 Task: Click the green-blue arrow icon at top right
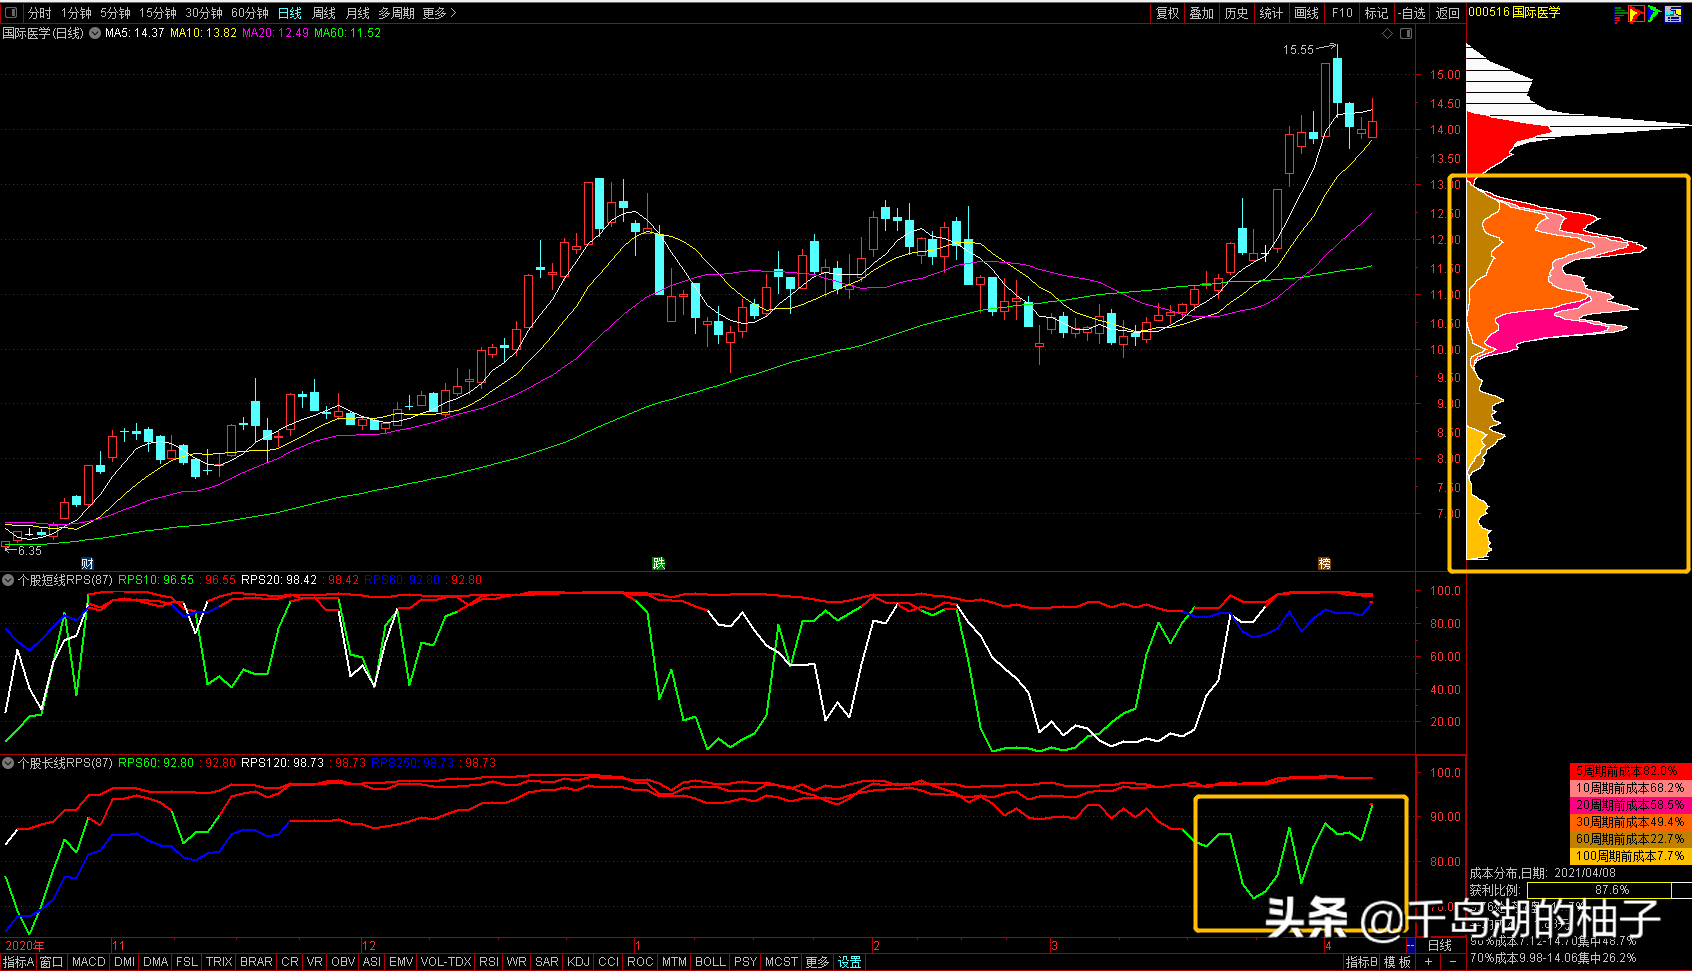point(1654,13)
